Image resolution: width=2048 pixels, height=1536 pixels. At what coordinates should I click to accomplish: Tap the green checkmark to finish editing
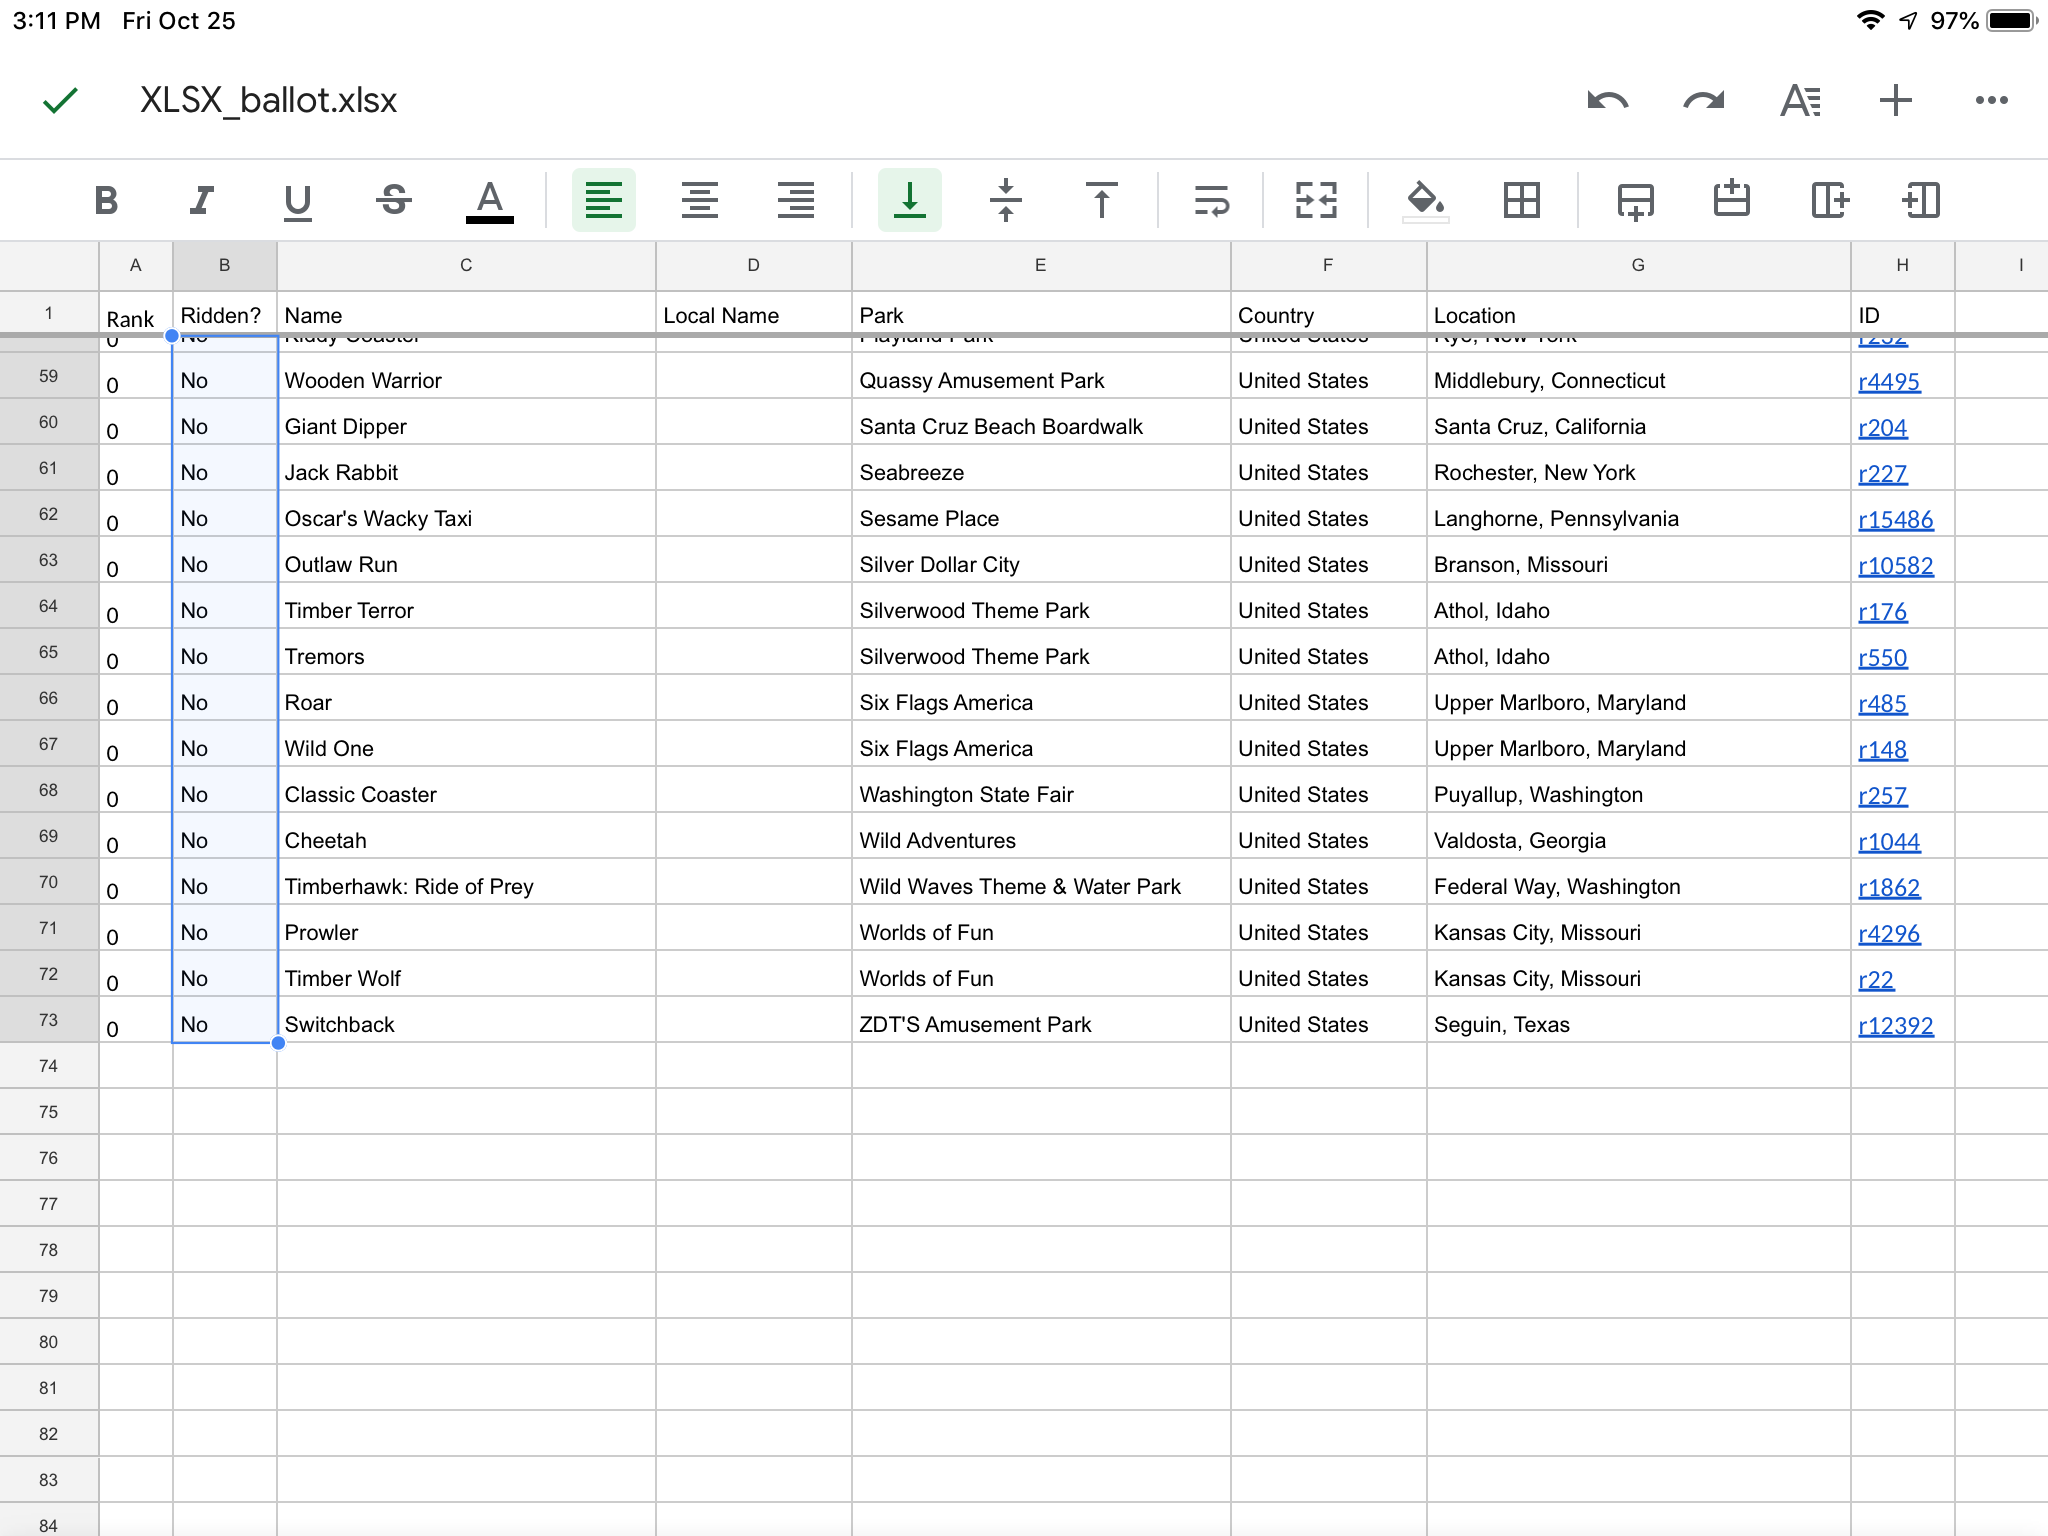60,100
